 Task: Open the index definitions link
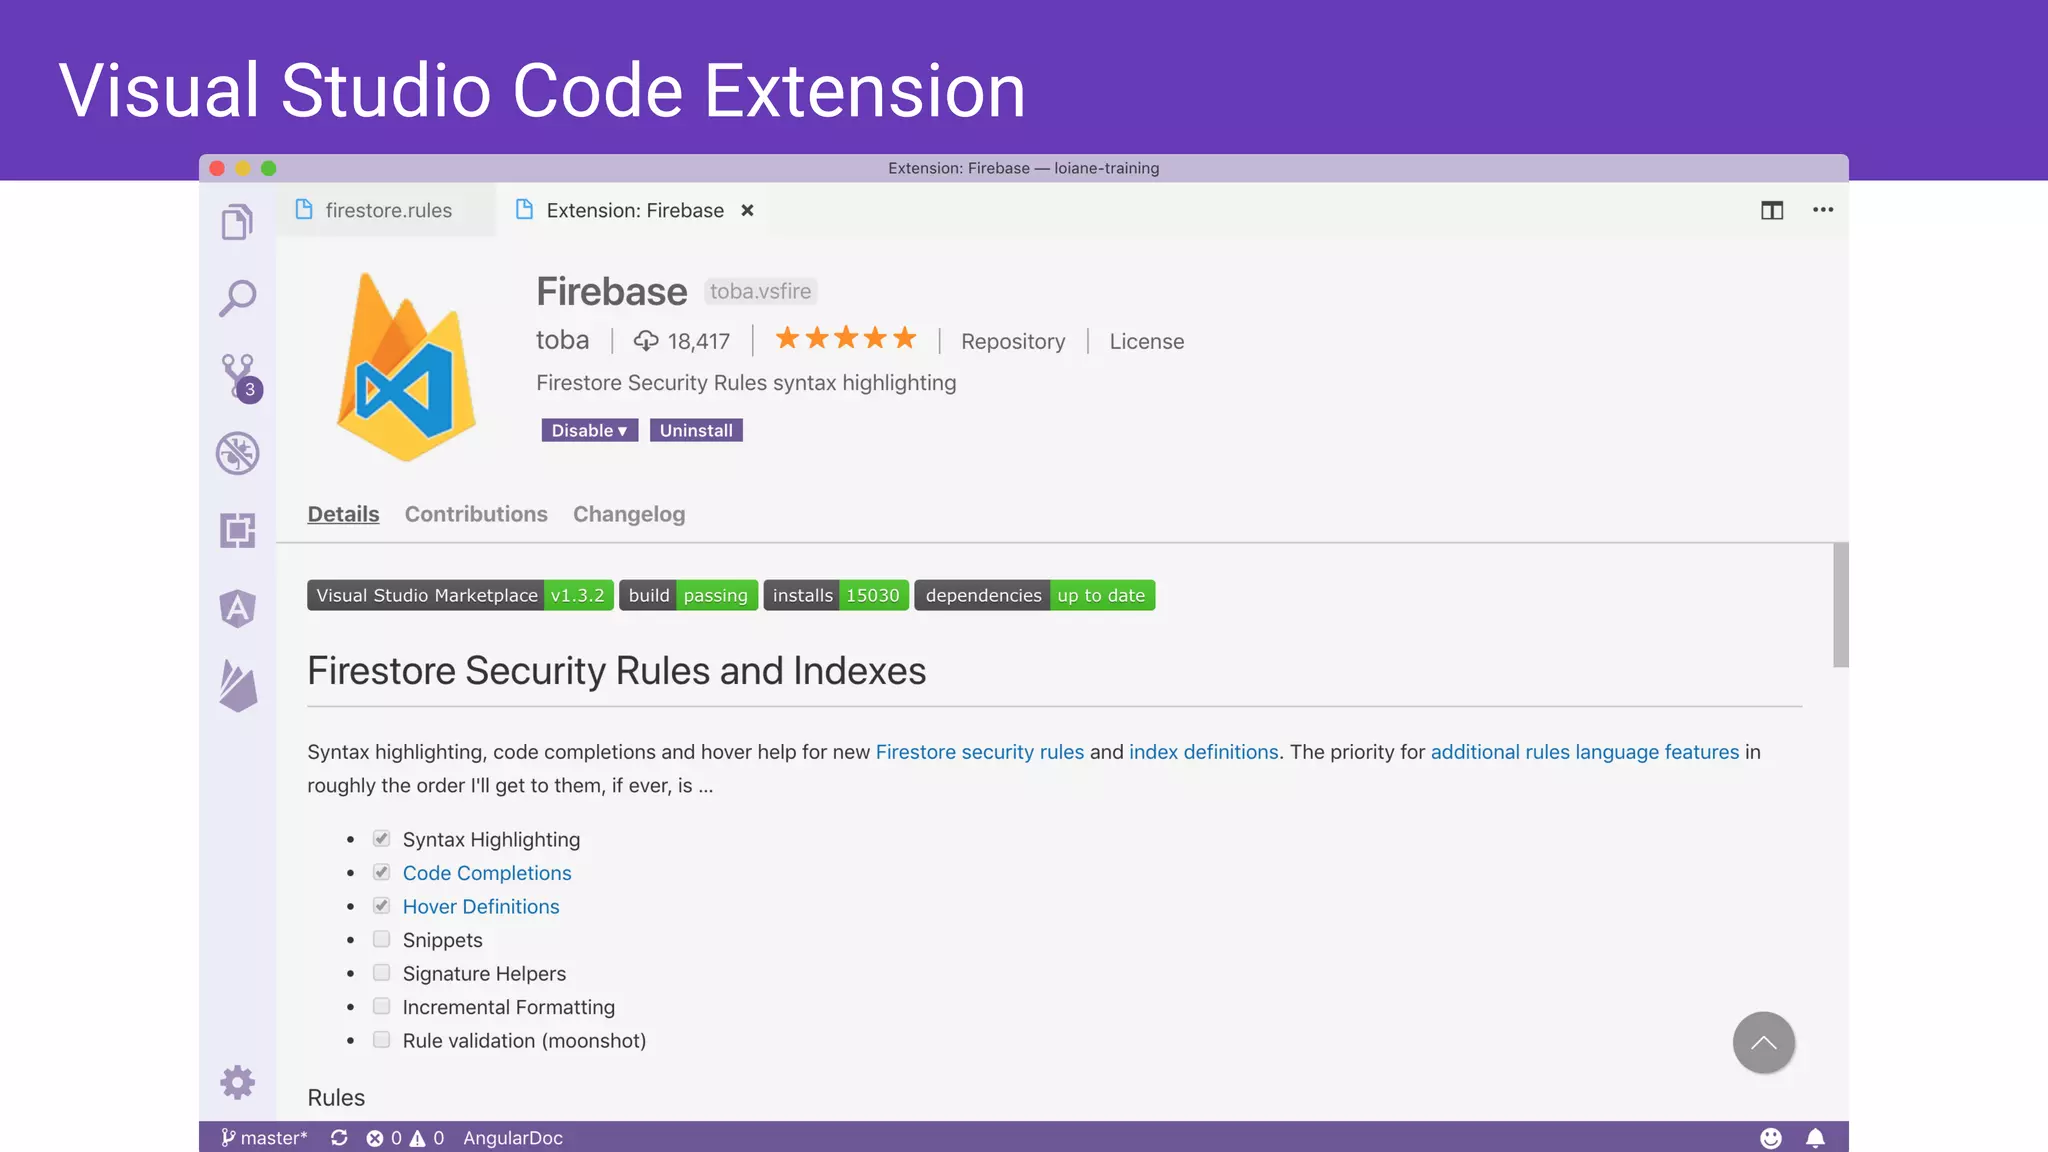pos(1204,752)
